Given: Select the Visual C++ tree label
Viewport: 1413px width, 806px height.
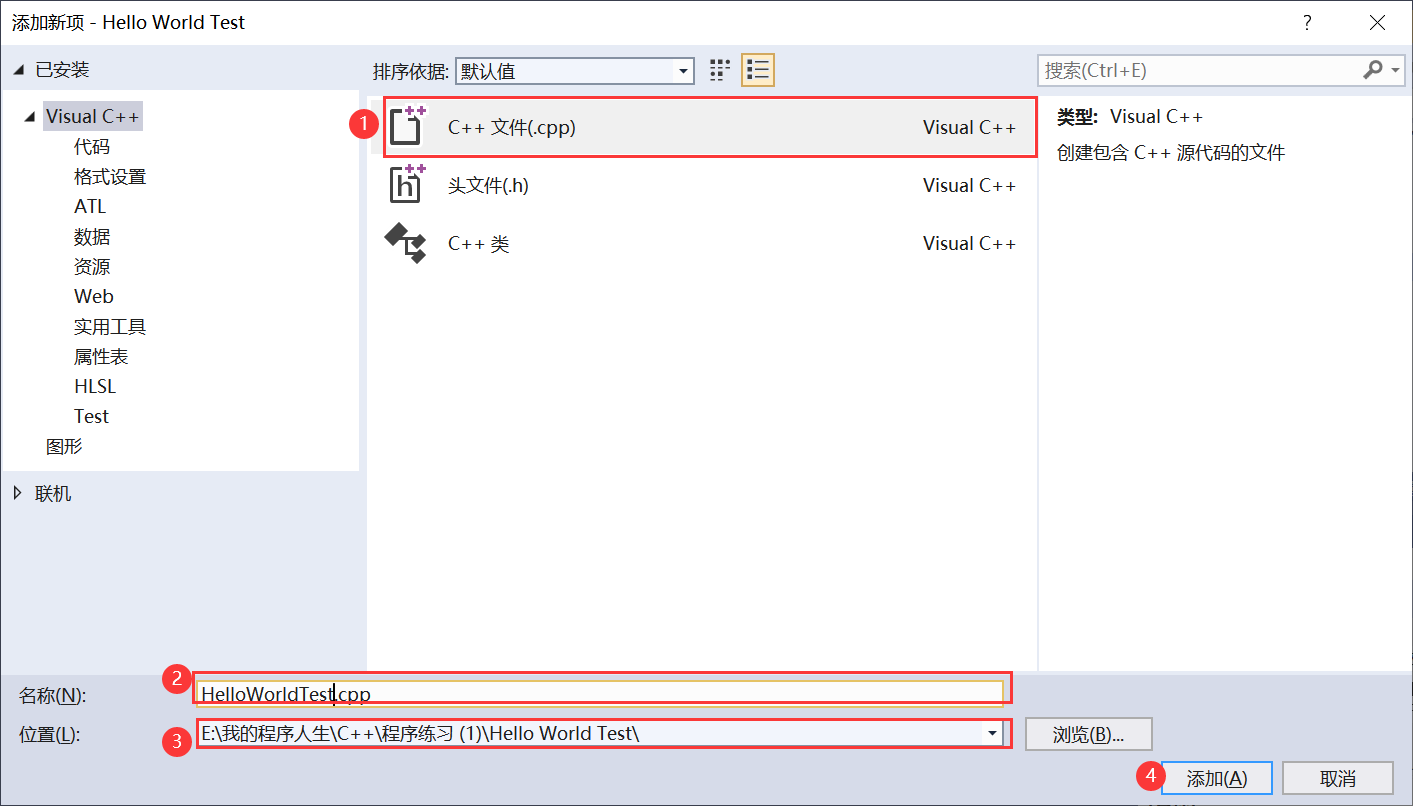Looking at the screenshot, I should click(x=92, y=117).
